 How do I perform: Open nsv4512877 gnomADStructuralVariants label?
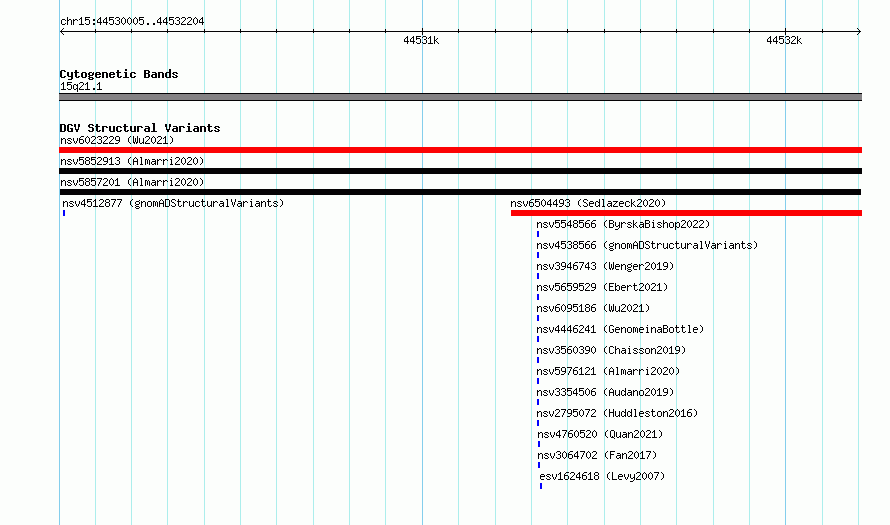click(x=173, y=203)
